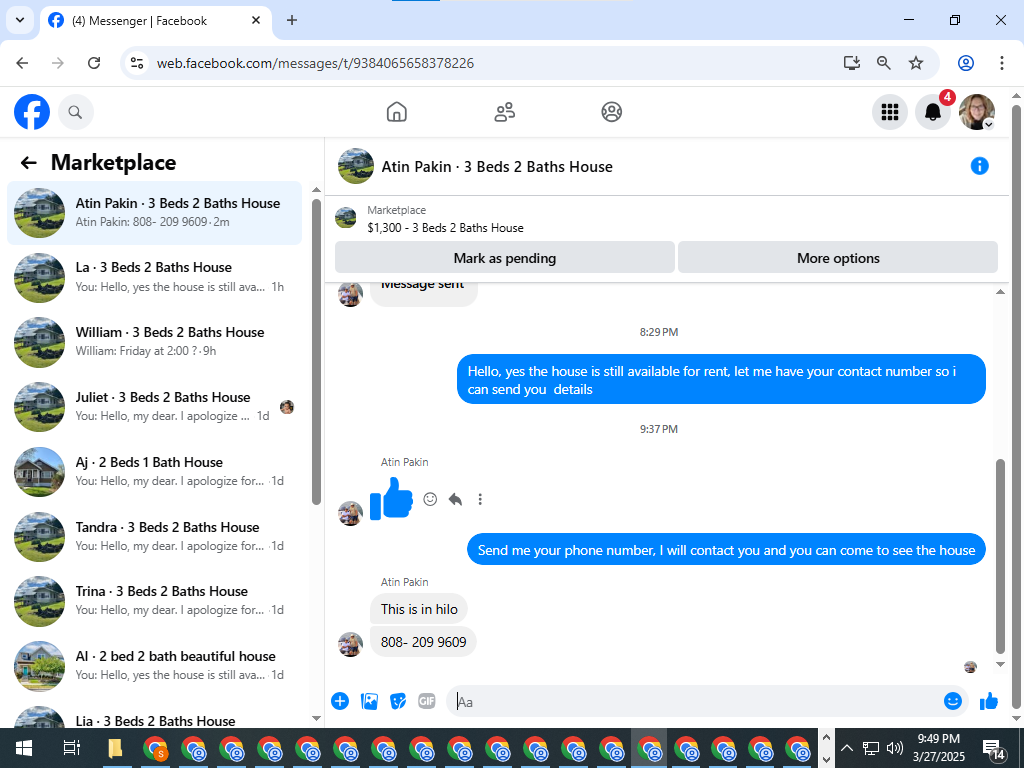React with emoji to thumbs-up message

(430, 500)
